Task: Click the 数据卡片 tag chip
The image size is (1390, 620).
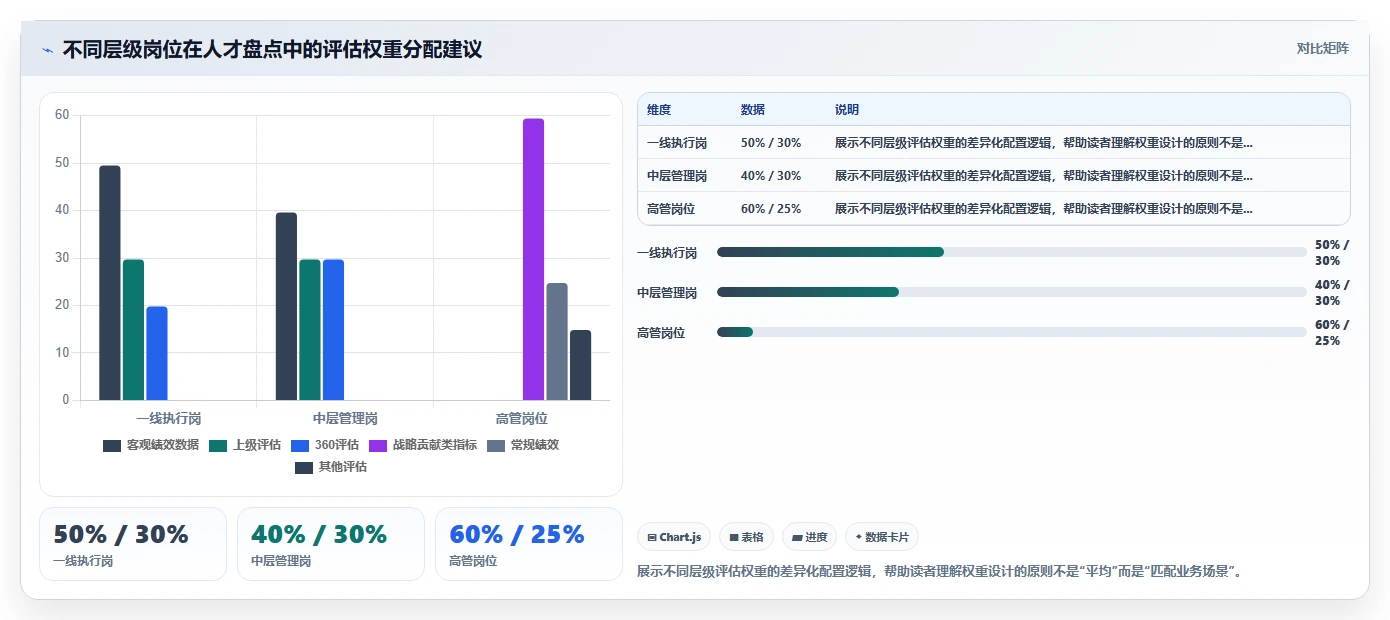Action: tap(882, 537)
